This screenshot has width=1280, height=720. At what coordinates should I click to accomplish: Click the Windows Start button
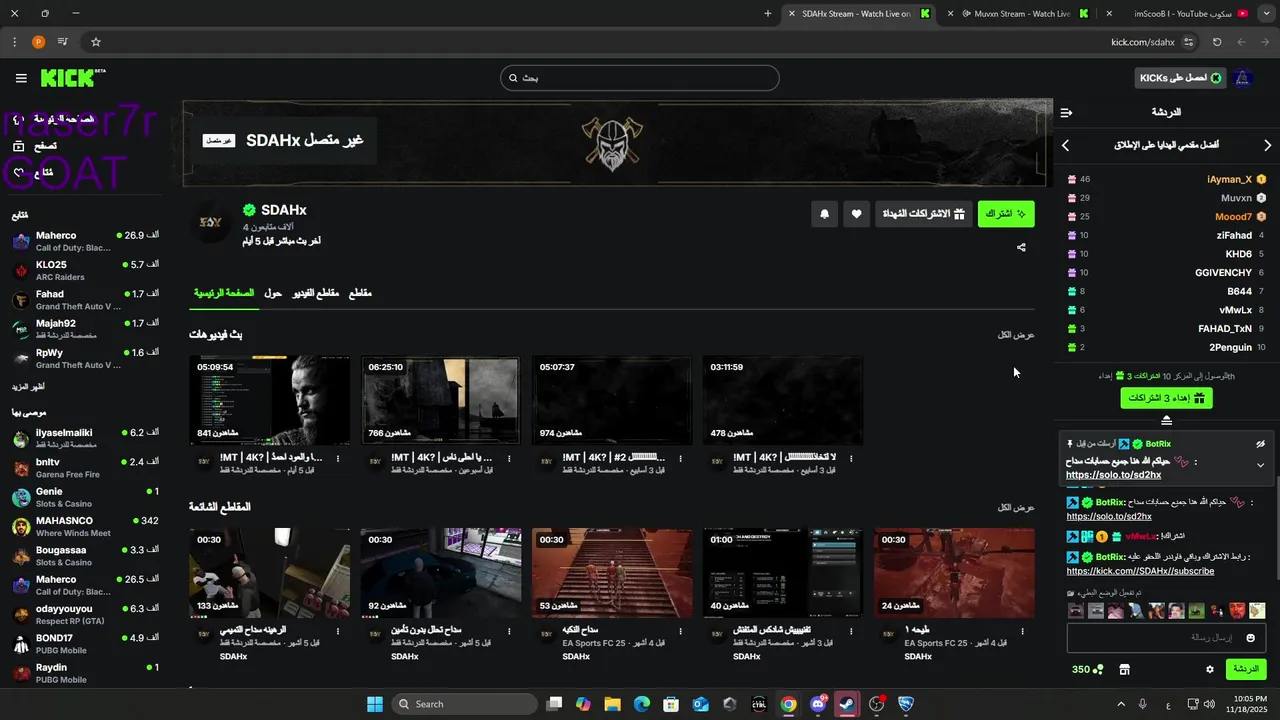click(374, 704)
